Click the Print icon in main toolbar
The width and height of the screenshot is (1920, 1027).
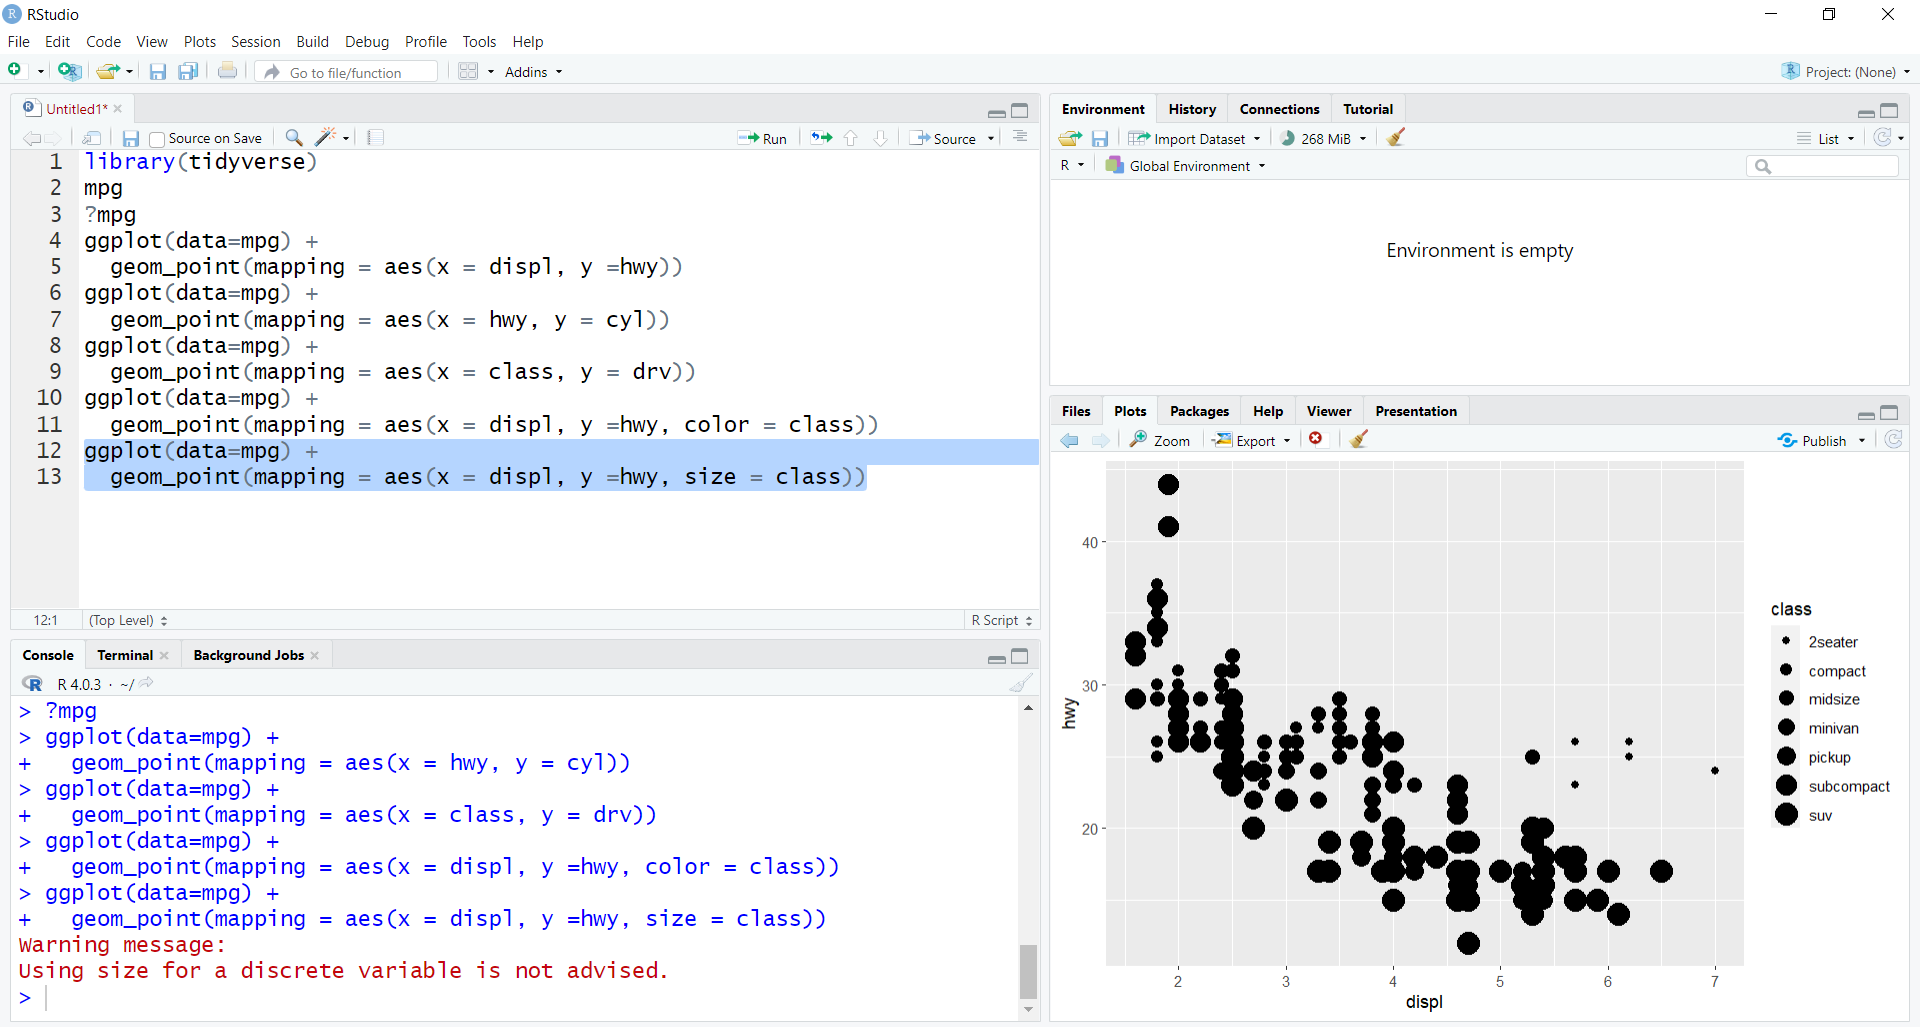pyautogui.click(x=228, y=71)
